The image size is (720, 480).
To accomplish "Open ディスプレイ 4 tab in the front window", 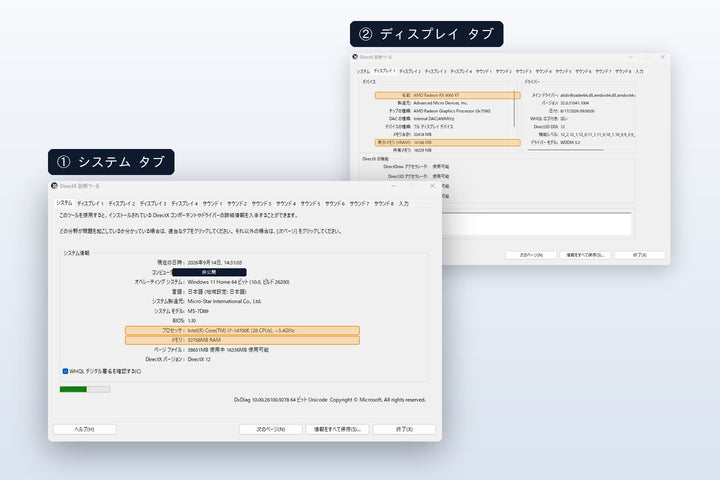I will (x=184, y=203).
